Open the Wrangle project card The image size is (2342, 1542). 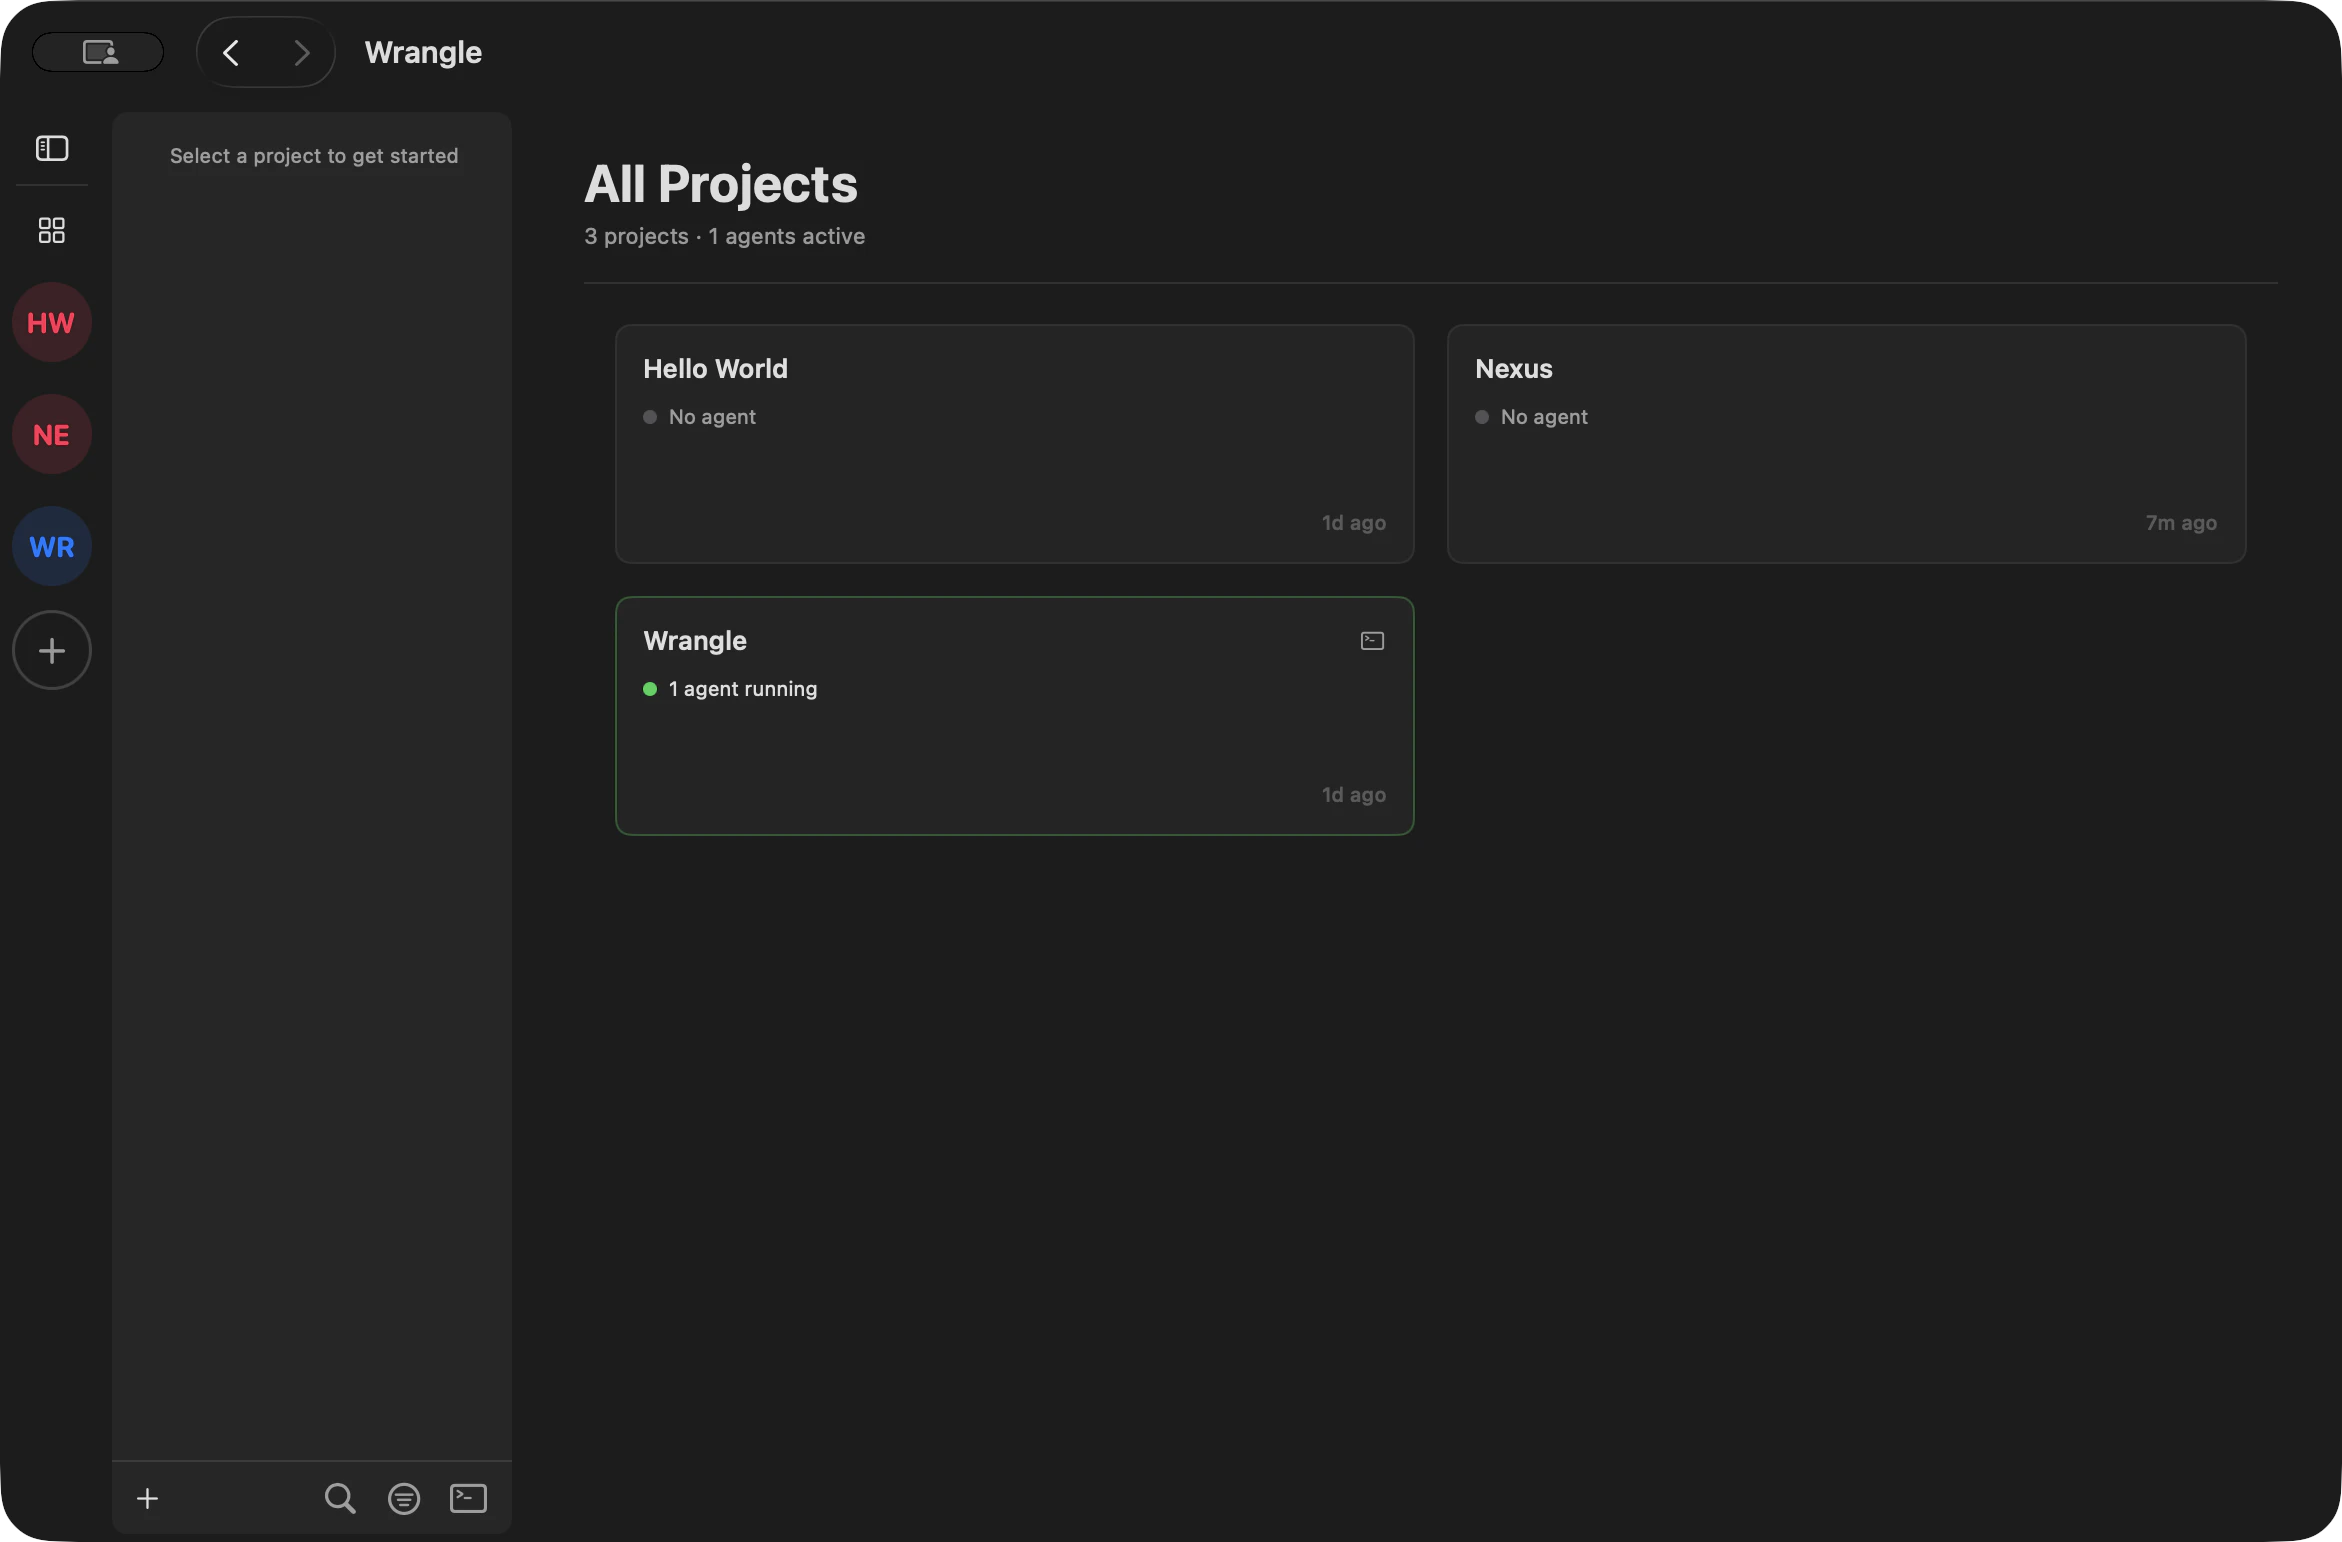point(1014,740)
